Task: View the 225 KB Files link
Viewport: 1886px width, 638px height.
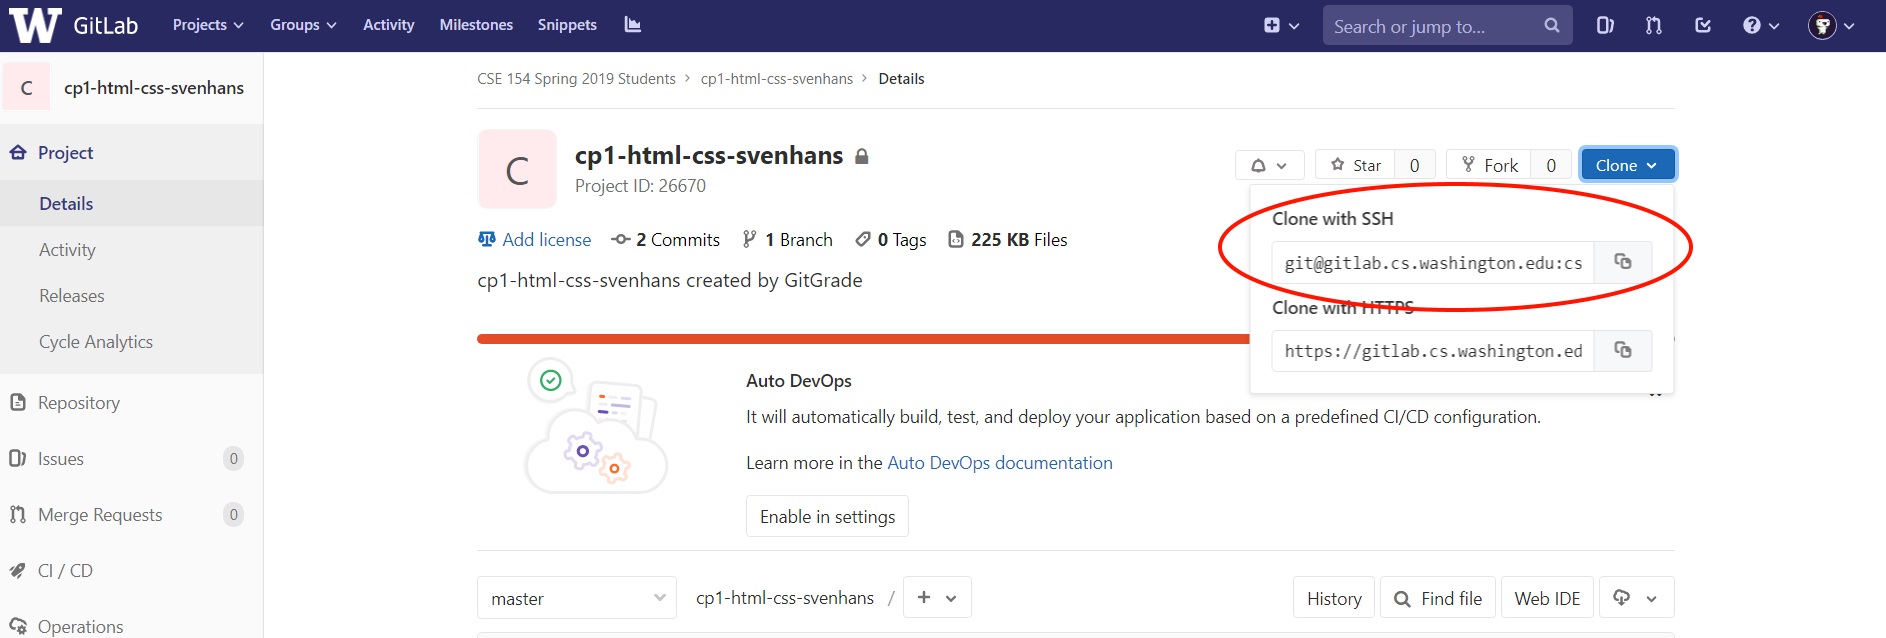Action: pos(1008,240)
